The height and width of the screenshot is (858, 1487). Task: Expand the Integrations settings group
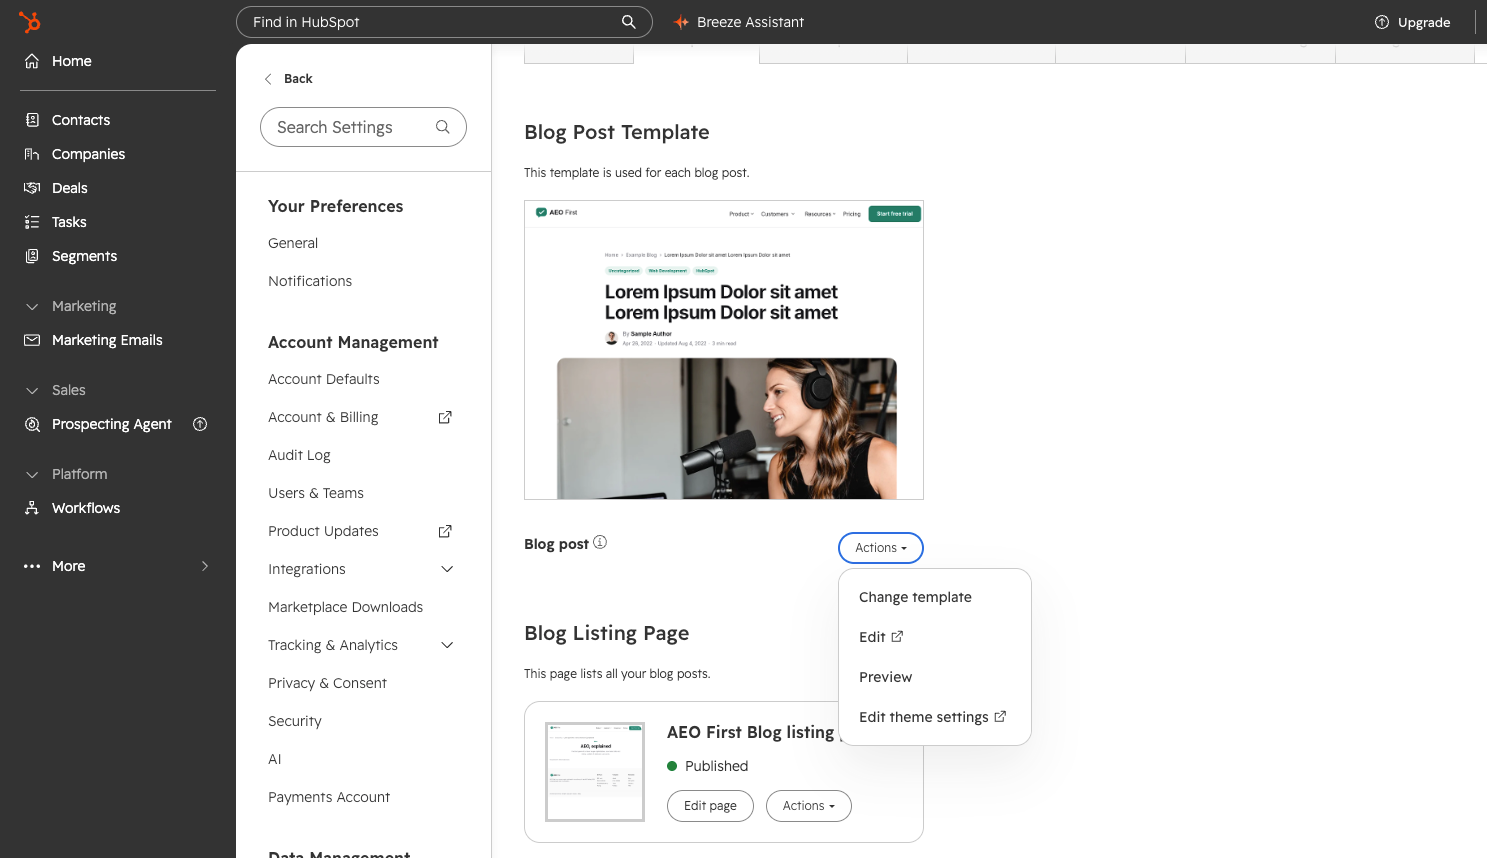click(447, 569)
